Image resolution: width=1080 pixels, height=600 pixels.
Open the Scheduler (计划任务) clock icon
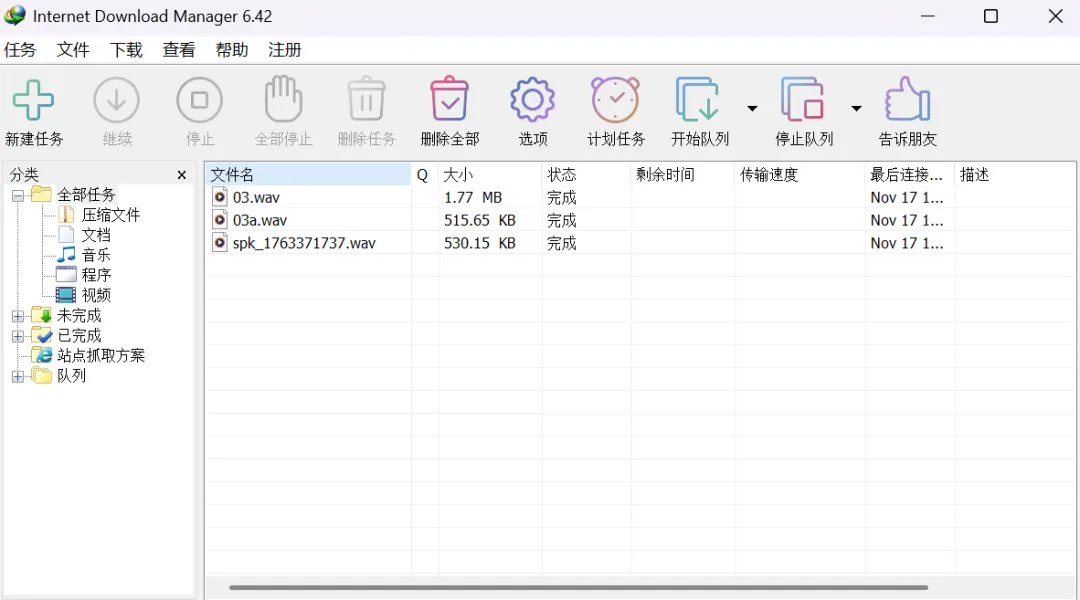(x=616, y=99)
